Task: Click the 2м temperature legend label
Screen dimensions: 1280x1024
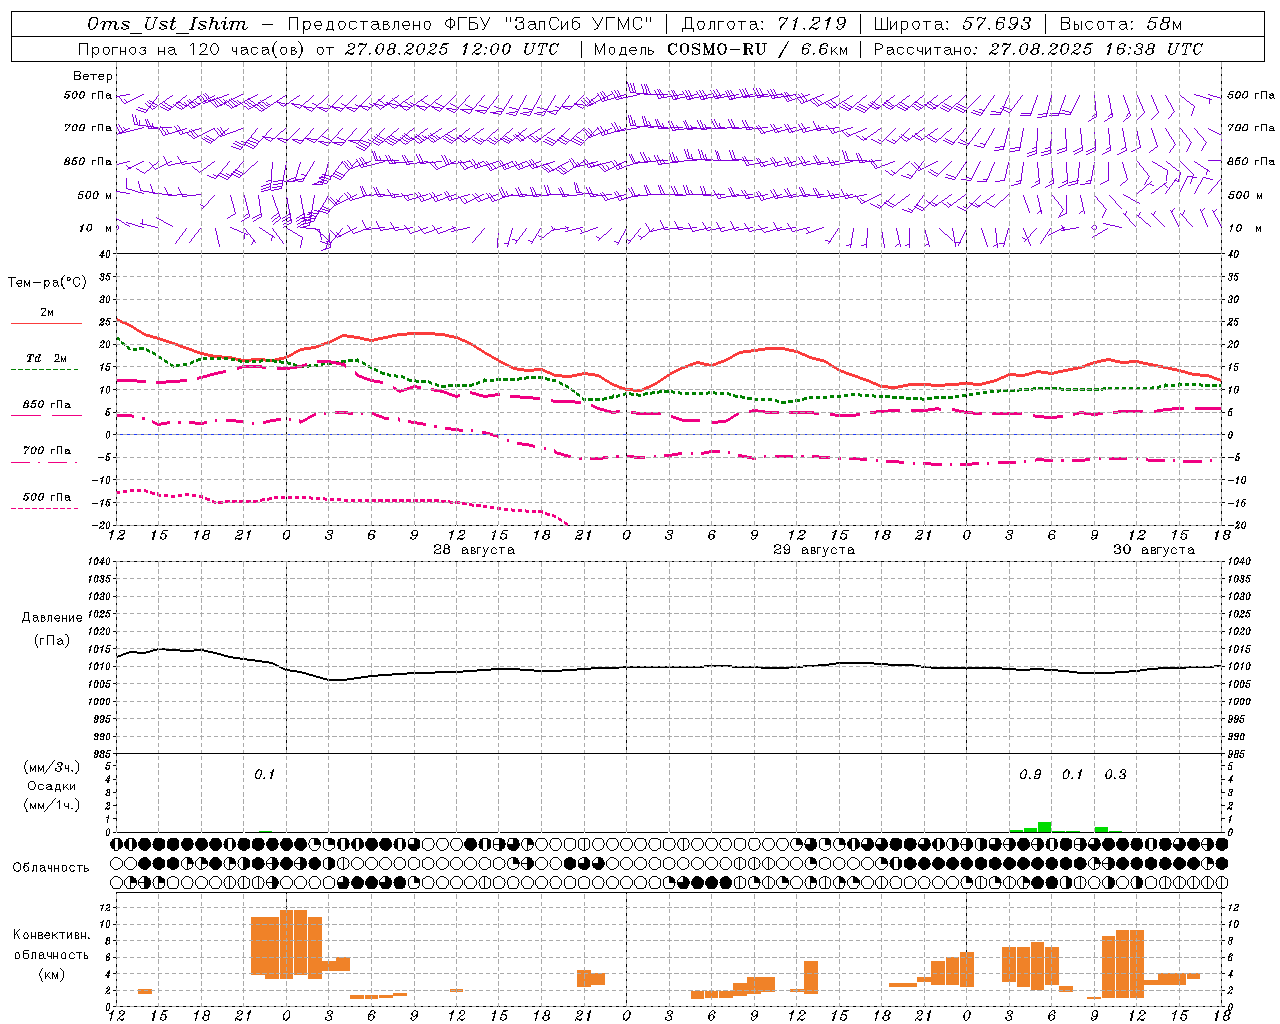Action: (47, 312)
